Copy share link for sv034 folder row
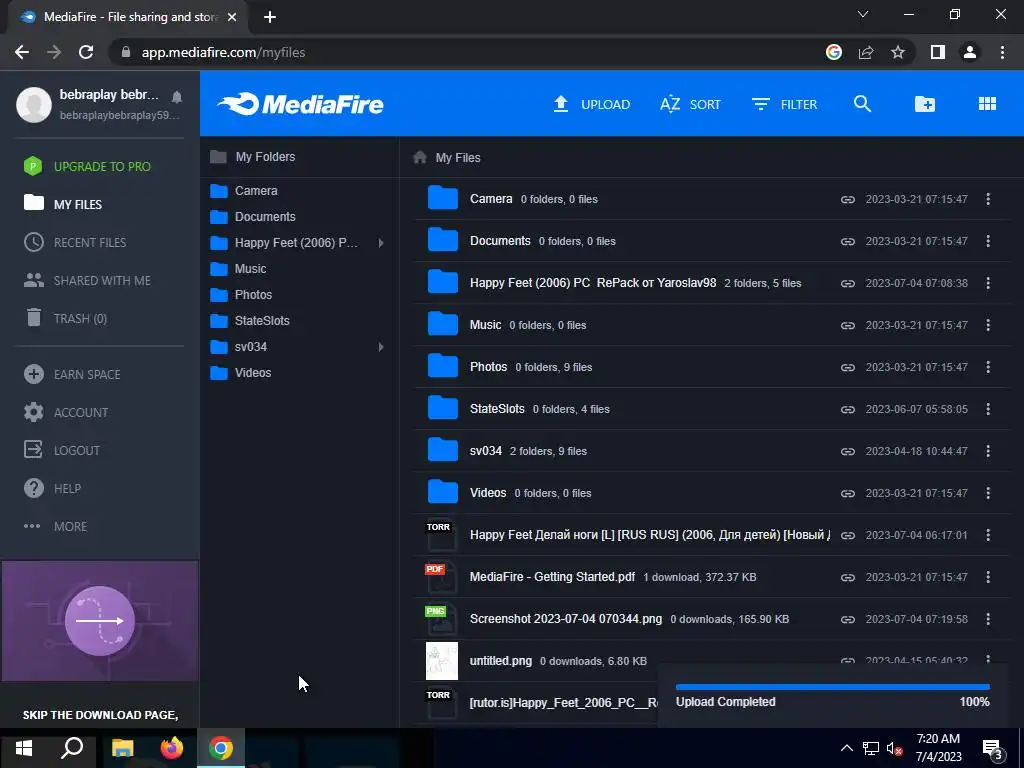Image resolution: width=1024 pixels, height=768 pixels. [x=848, y=451]
